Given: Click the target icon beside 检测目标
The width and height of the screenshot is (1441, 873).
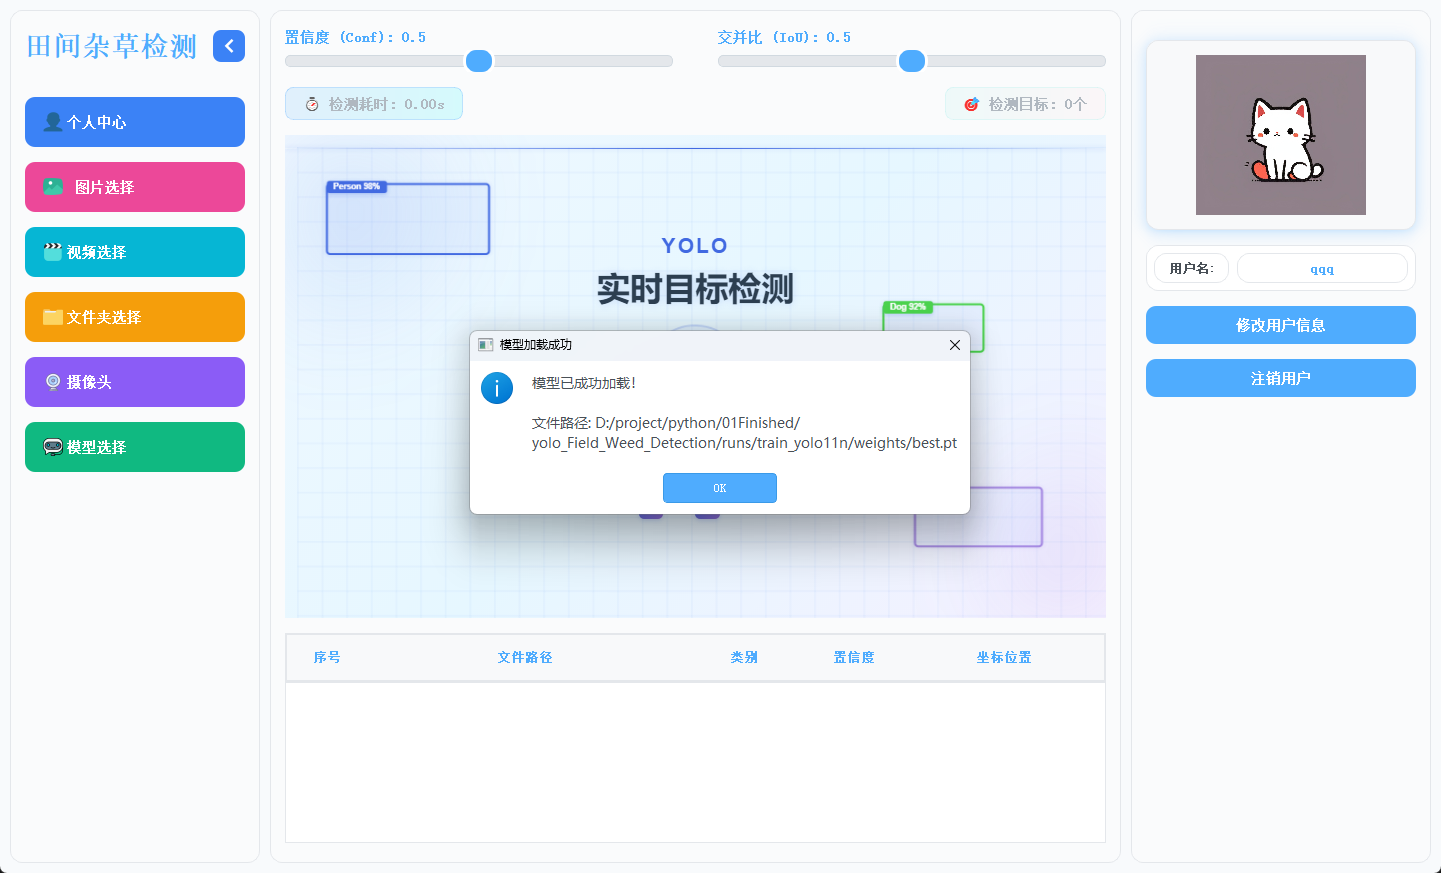Looking at the screenshot, I should (971, 104).
